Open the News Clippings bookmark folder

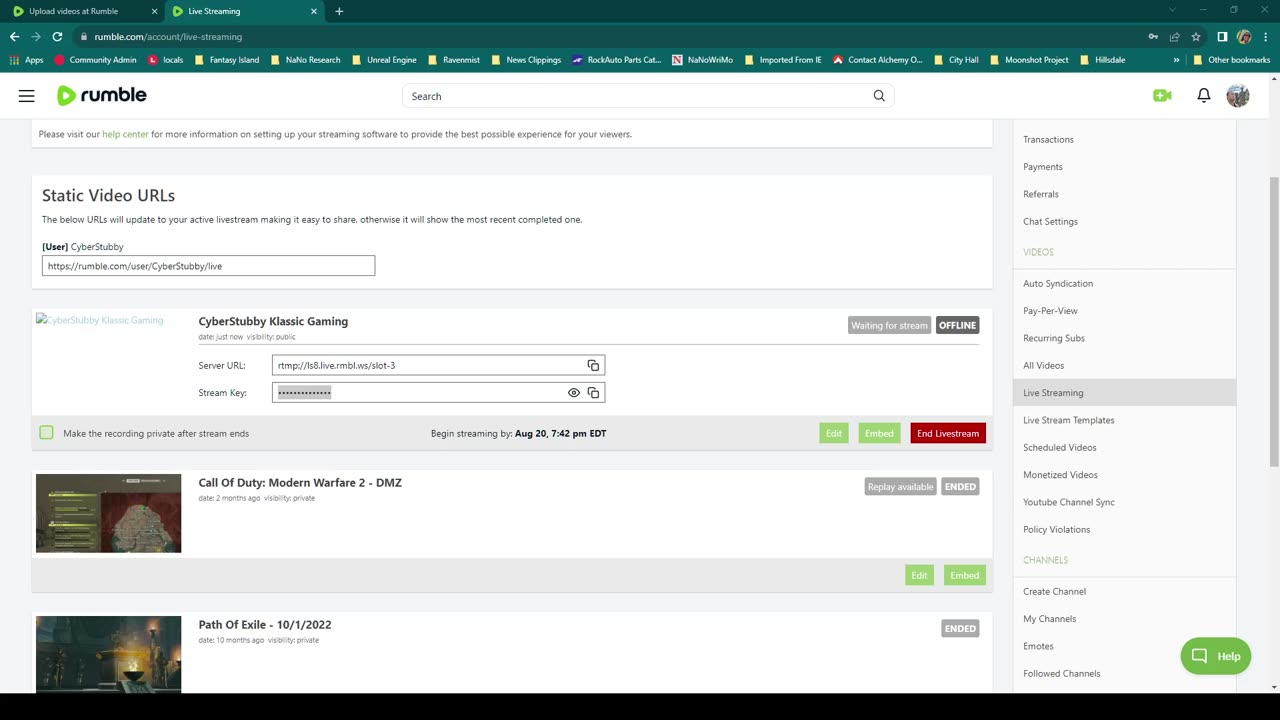[525, 60]
